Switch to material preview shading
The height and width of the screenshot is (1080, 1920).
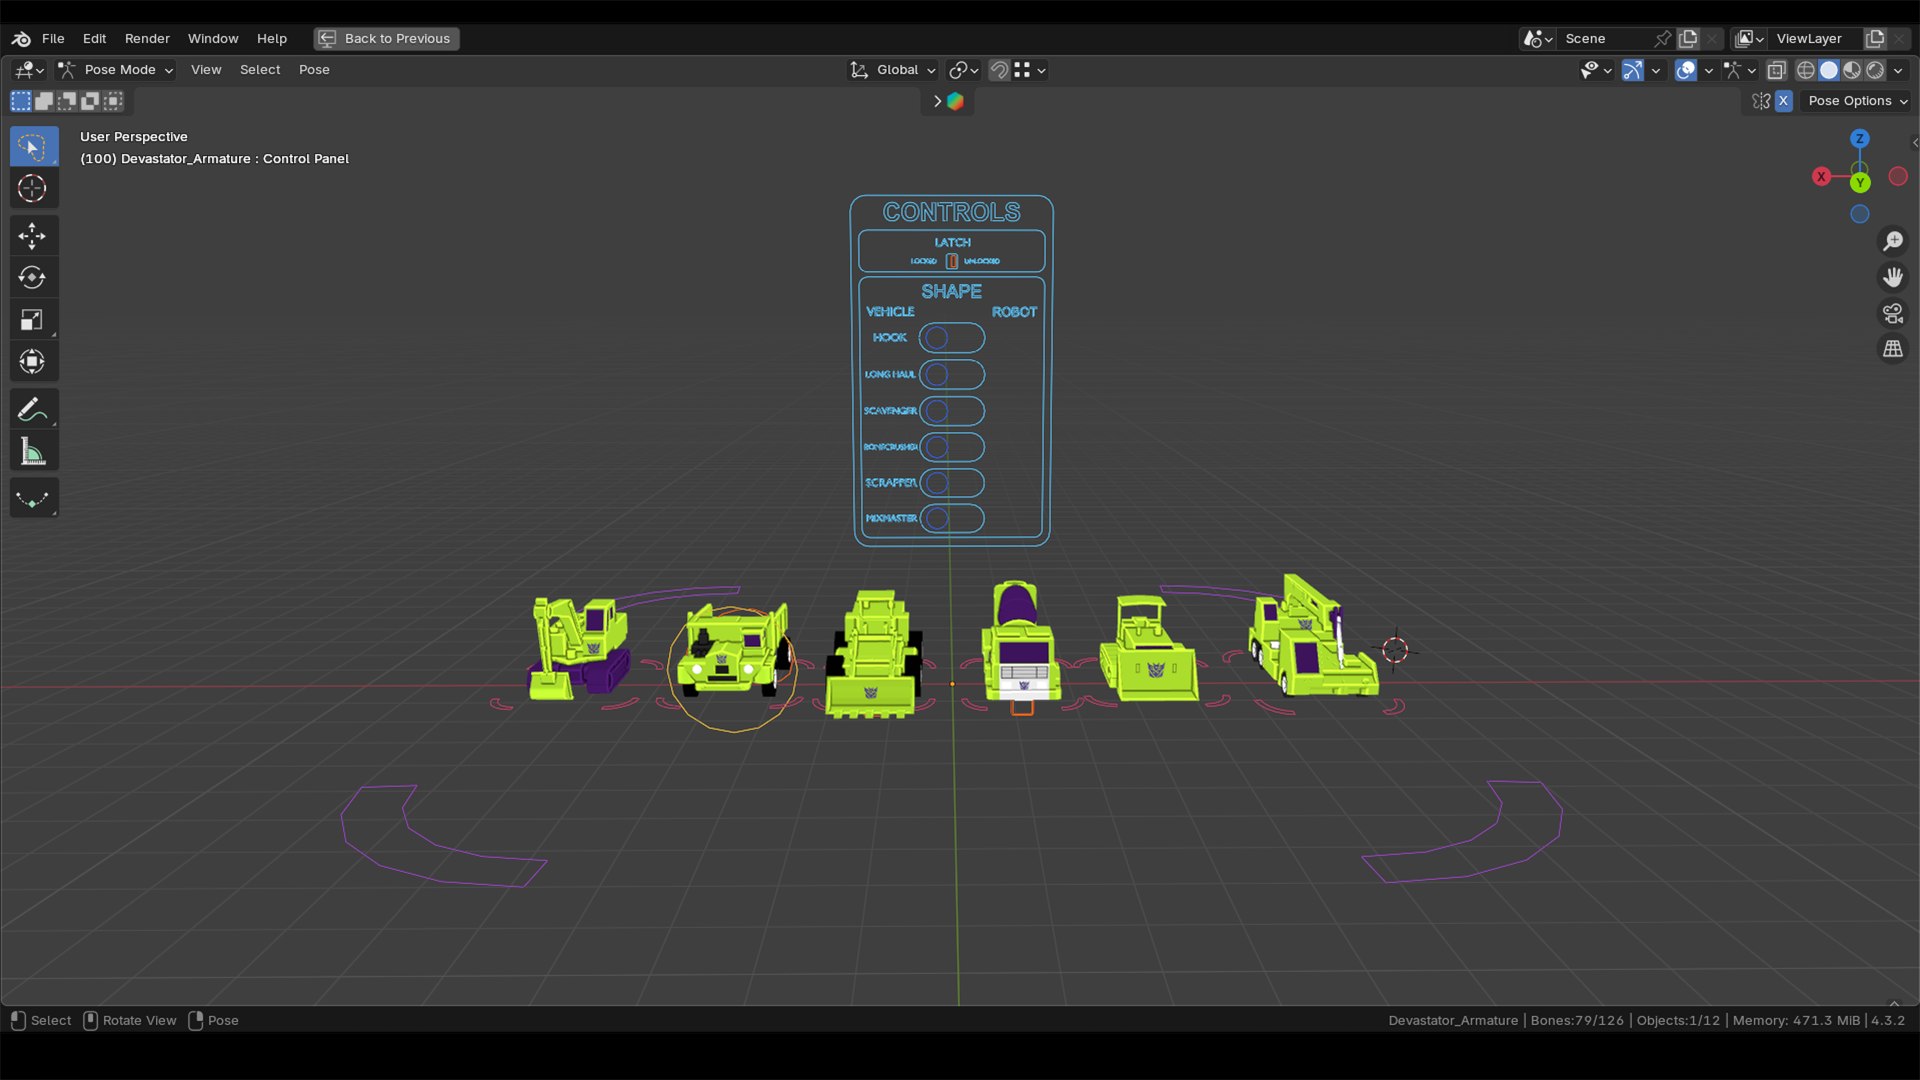1852,70
